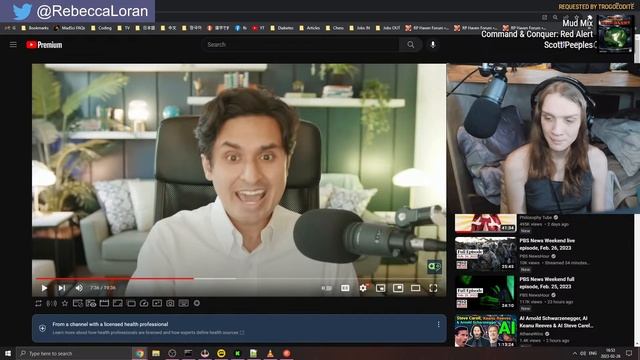Open the Windows notification center
Viewport: 640px width, 360px height.
pyautogui.click(x=629, y=353)
